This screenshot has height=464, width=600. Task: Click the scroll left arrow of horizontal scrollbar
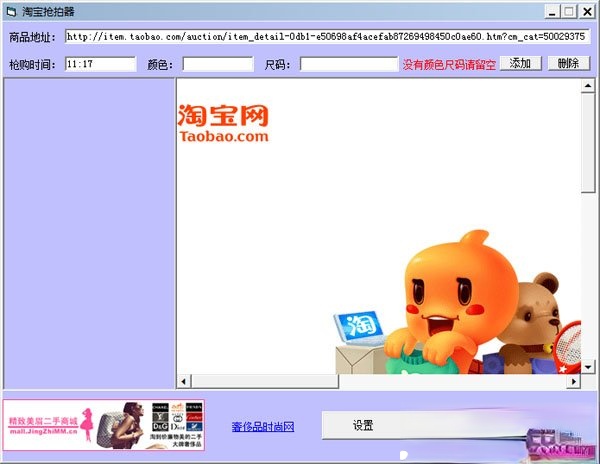click(184, 381)
